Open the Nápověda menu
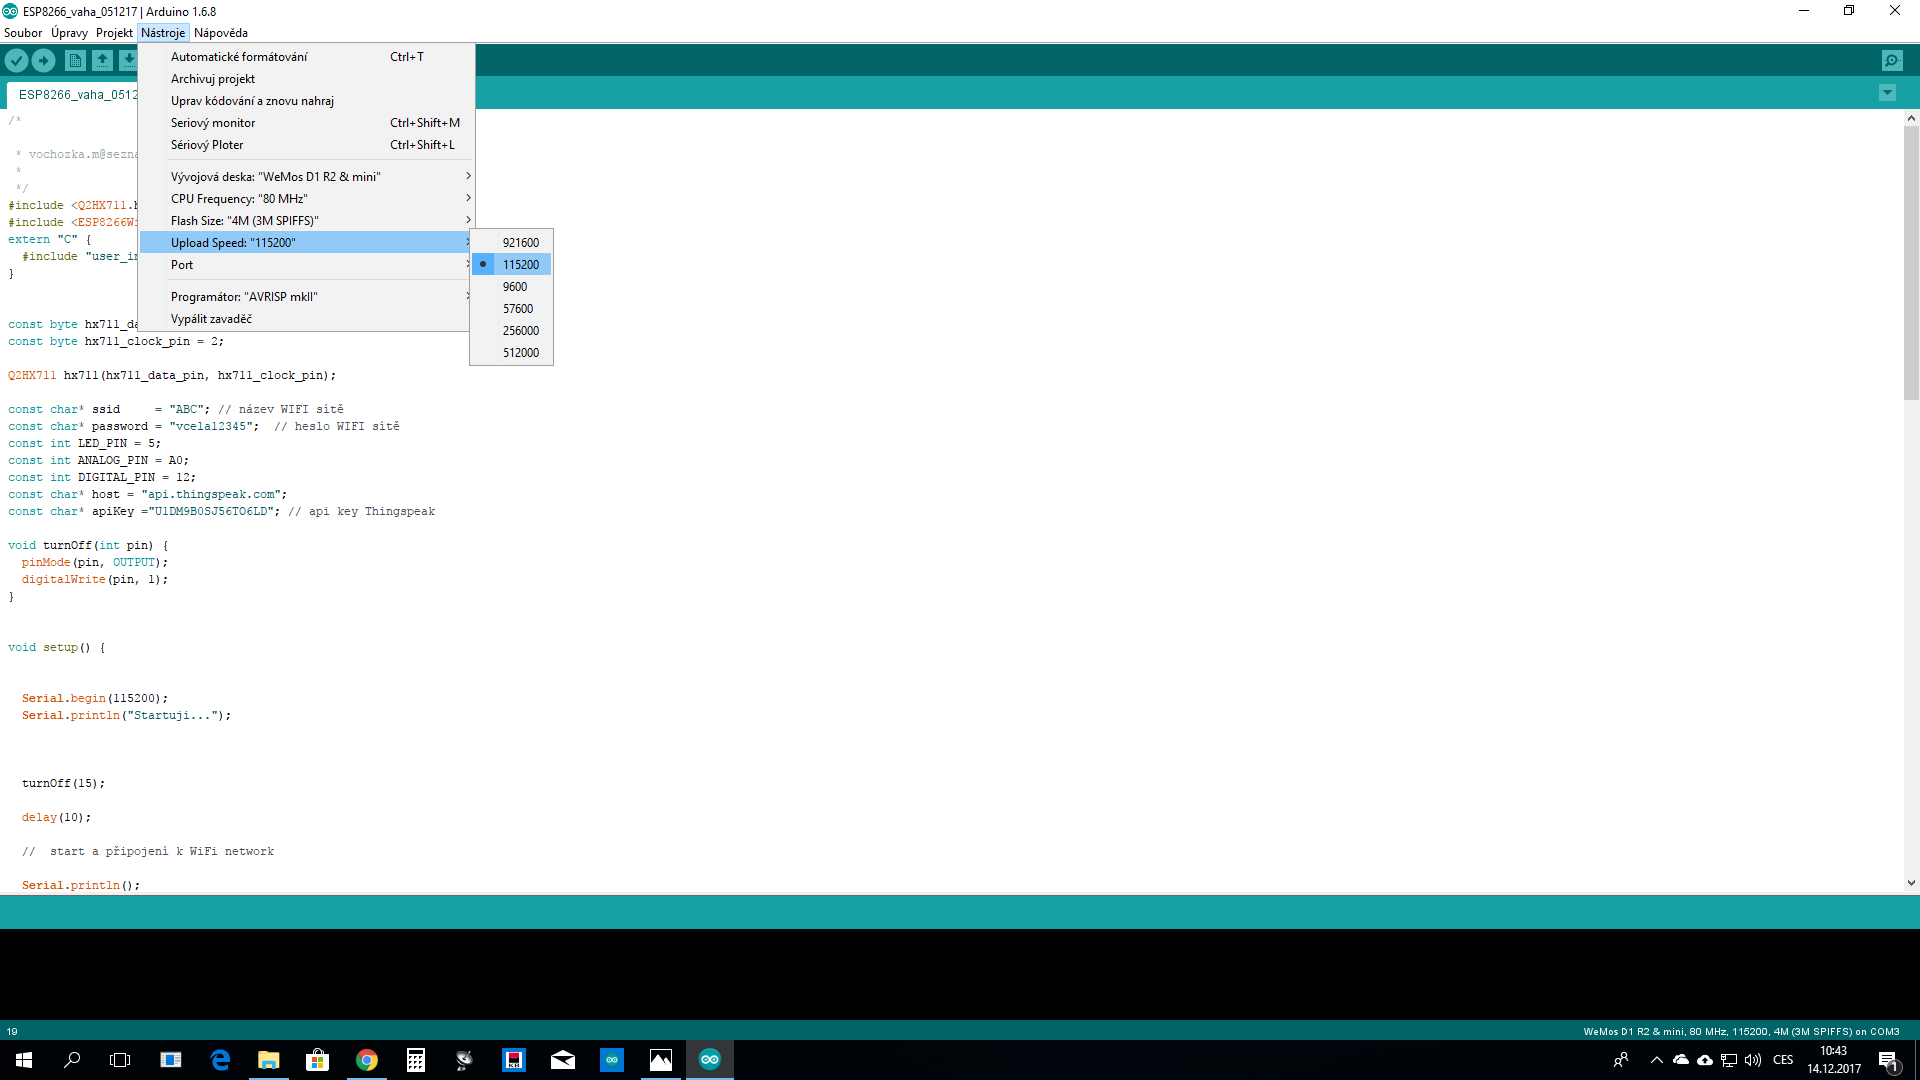Image resolution: width=1920 pixels, height=1080 pixels. pos(221,33)
